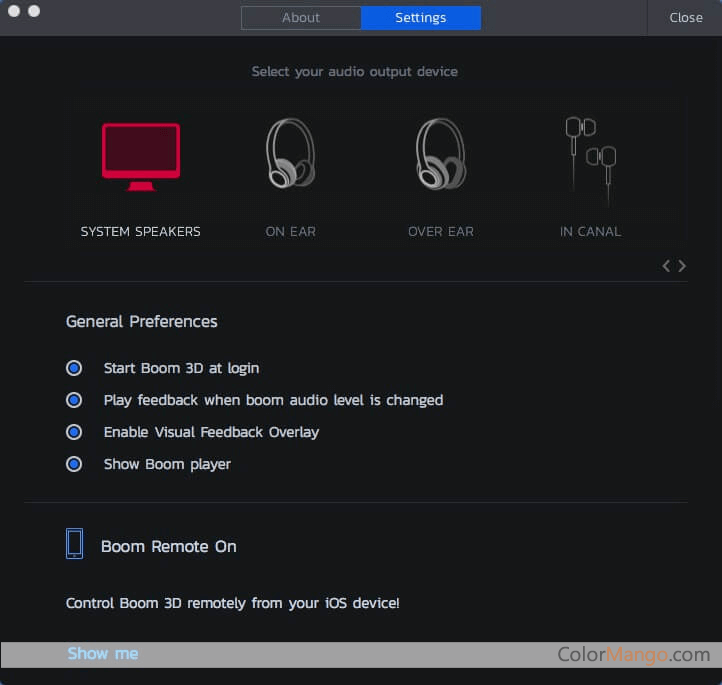Open the Settings tab
Viewport: 722px width, 685px height.
pyautogui.click(x=421, y=18)
